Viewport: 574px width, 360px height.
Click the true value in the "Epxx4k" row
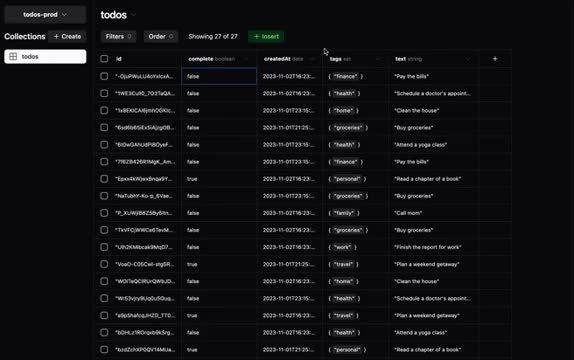coord(192,179)
